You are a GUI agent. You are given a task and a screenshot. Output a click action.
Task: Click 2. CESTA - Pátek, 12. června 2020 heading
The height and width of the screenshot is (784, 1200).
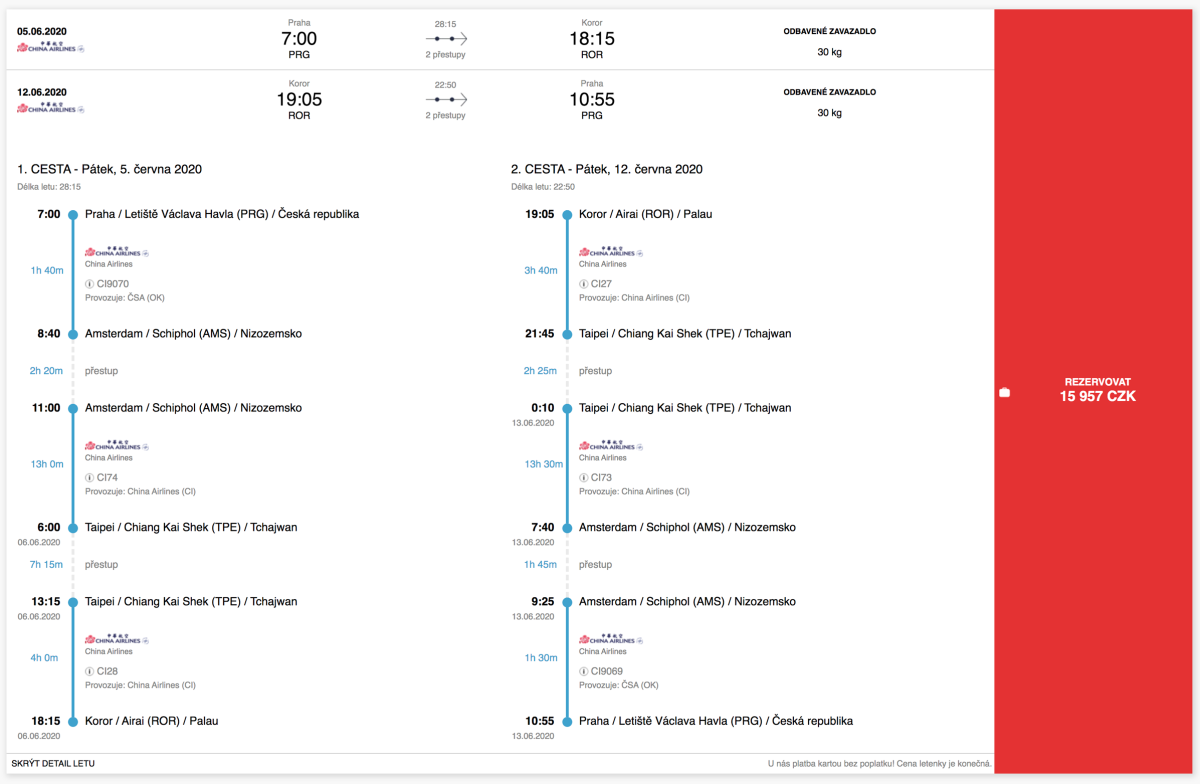pyautogui.click(x=606, y=169)
